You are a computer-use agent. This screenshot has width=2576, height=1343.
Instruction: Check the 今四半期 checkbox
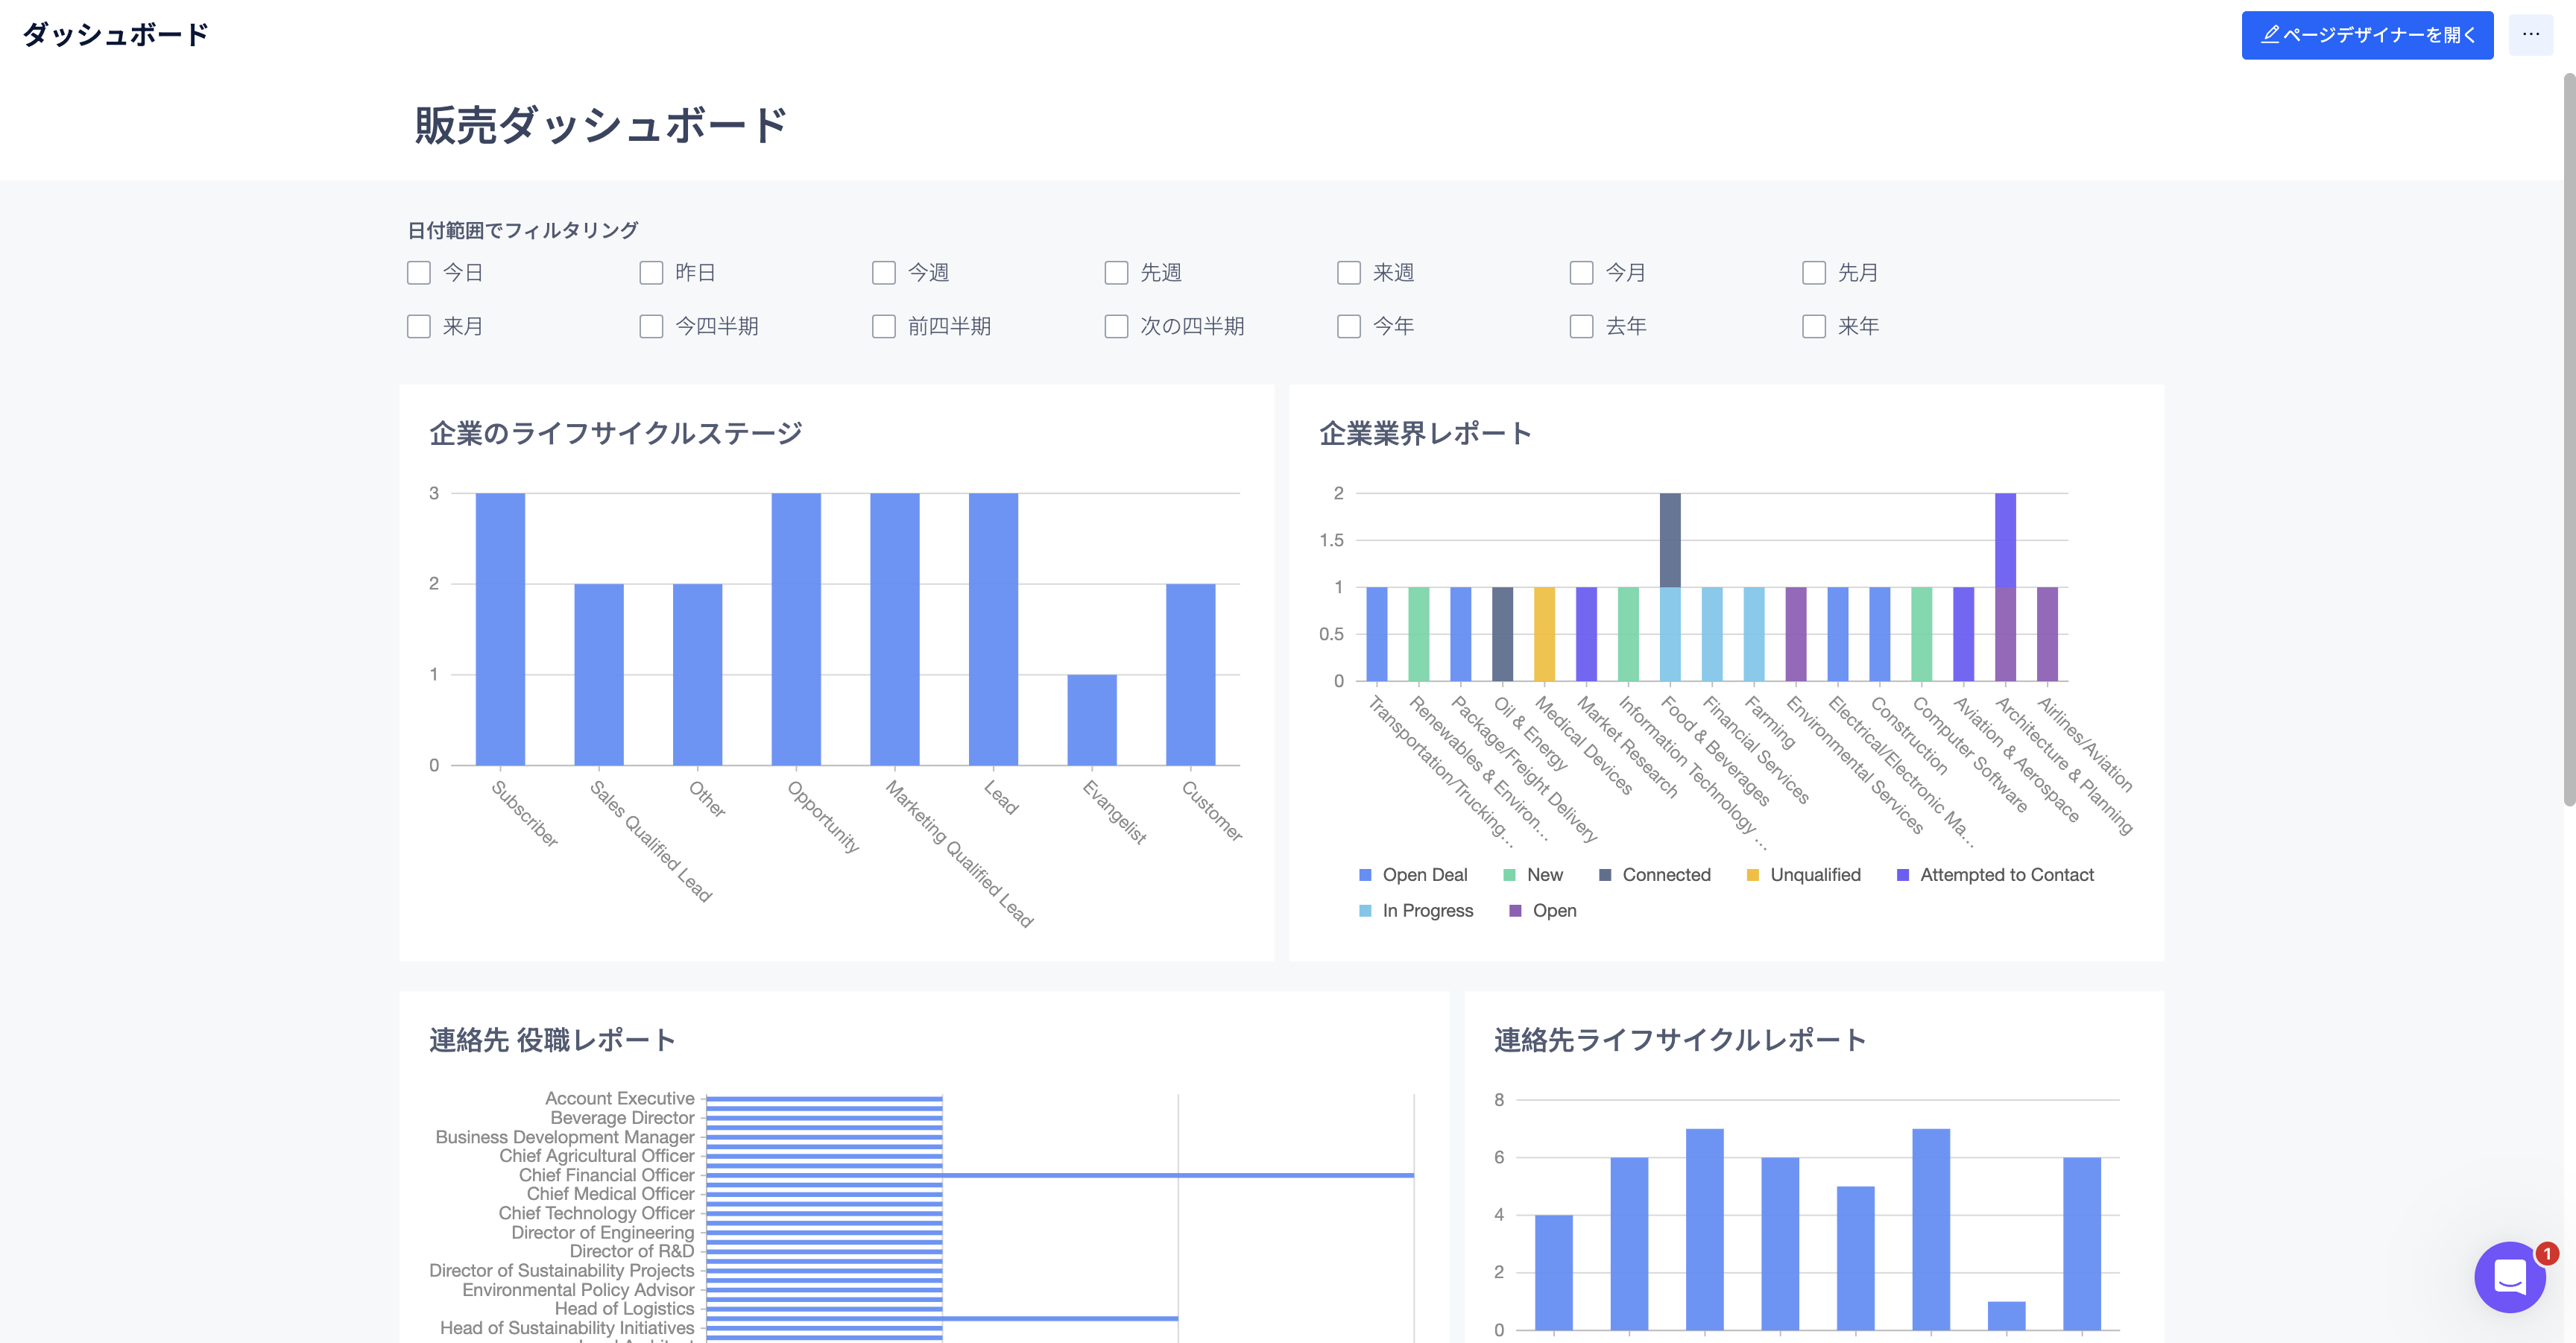click(651, 326)
